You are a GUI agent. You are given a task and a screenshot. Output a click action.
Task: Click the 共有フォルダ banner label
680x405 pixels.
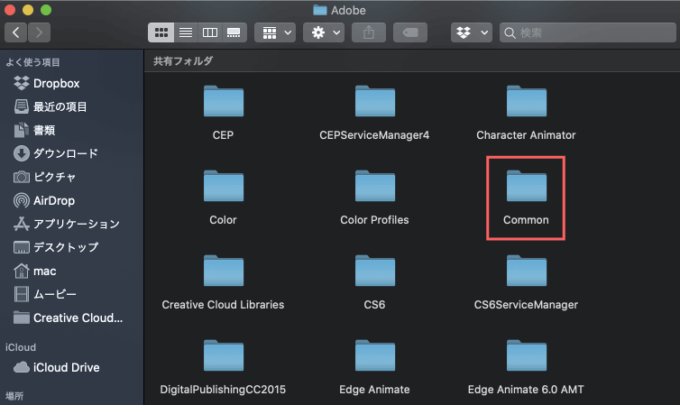(x=183, y=61)
